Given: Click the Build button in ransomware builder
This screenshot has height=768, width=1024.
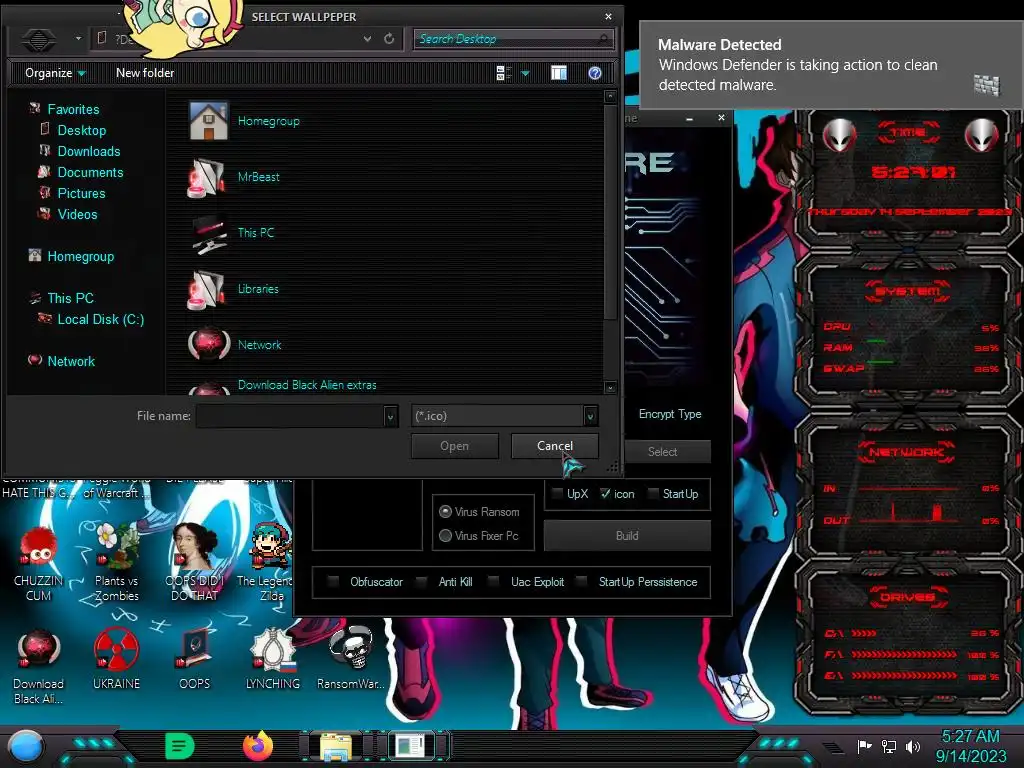Looking at the screenshot, I should point(627,536).
